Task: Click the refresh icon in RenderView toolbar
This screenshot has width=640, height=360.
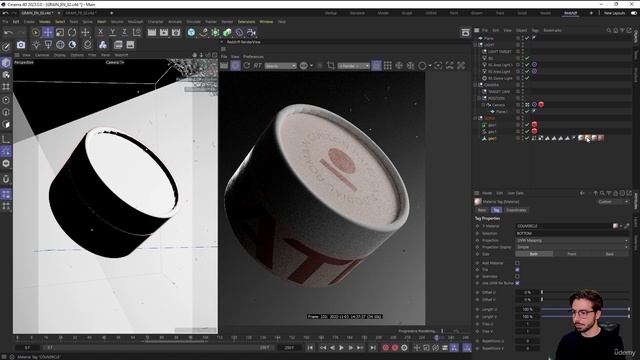Action: click(x=247, y=65)
